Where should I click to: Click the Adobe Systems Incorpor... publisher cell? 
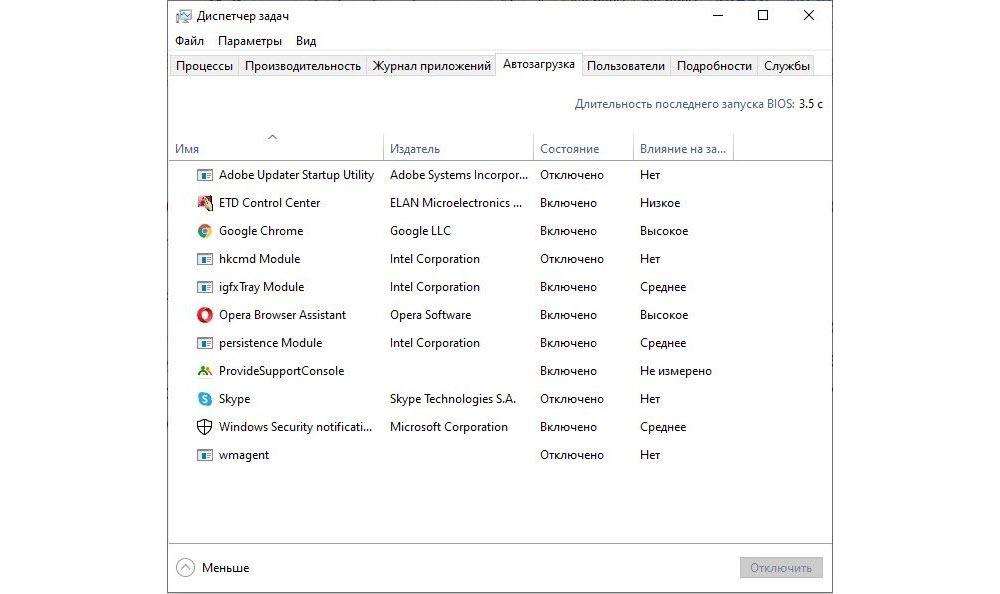[x=459, y=175]
